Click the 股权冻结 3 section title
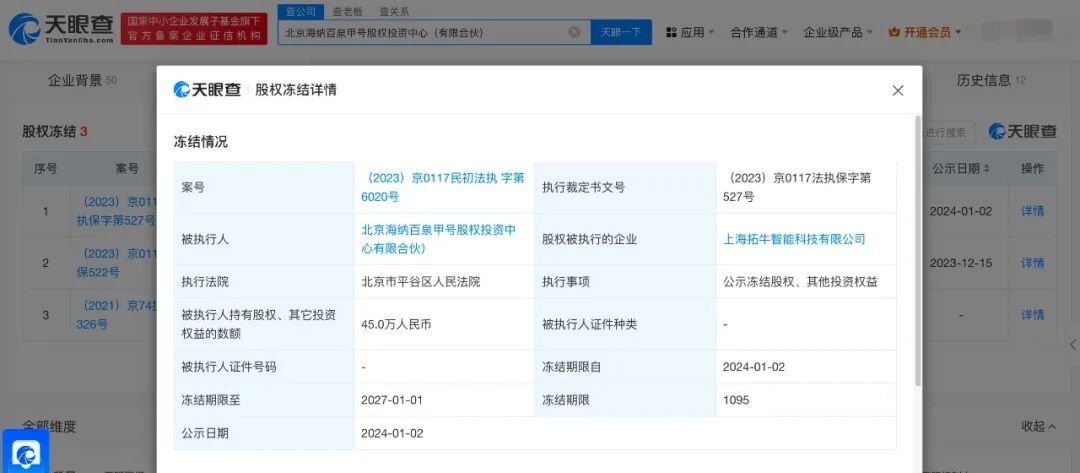Viewport: 1080px width, 473px height. 55,132
